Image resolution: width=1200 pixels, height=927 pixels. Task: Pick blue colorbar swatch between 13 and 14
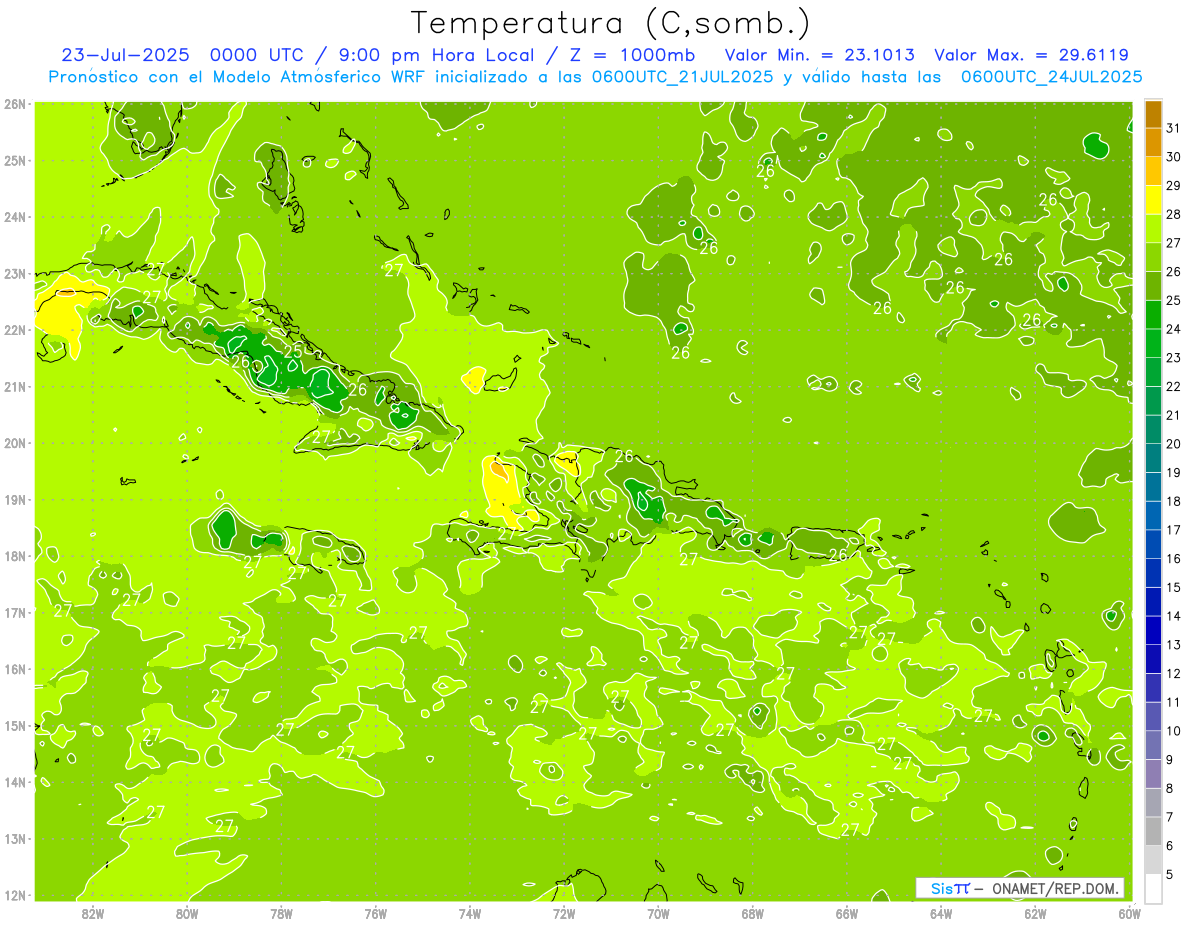[x=1153, y=630]
